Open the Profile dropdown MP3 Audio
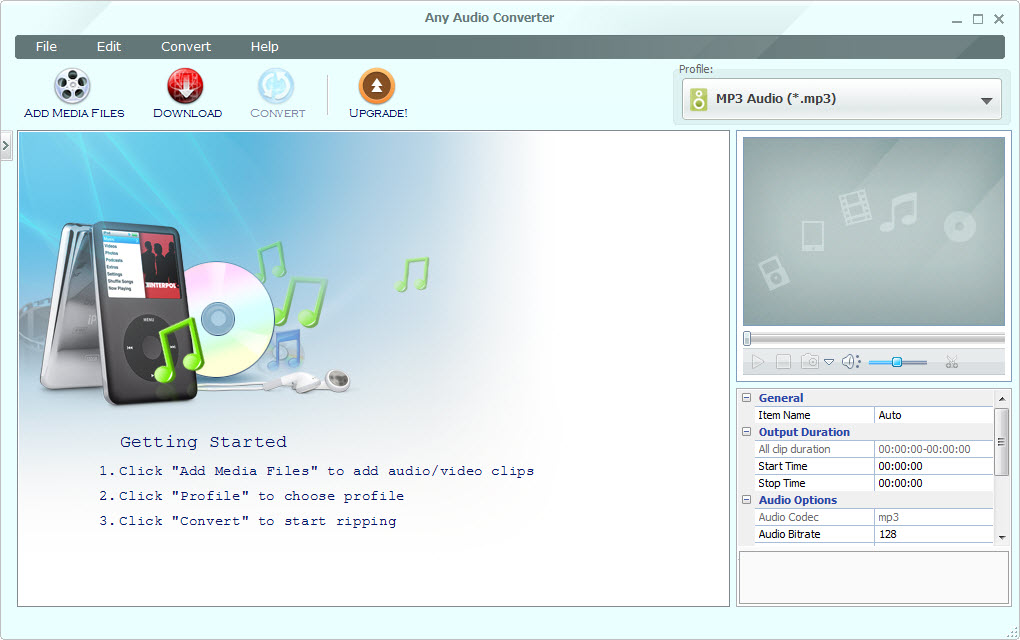This screenshot has height=640, width=1020. (842, 99)
